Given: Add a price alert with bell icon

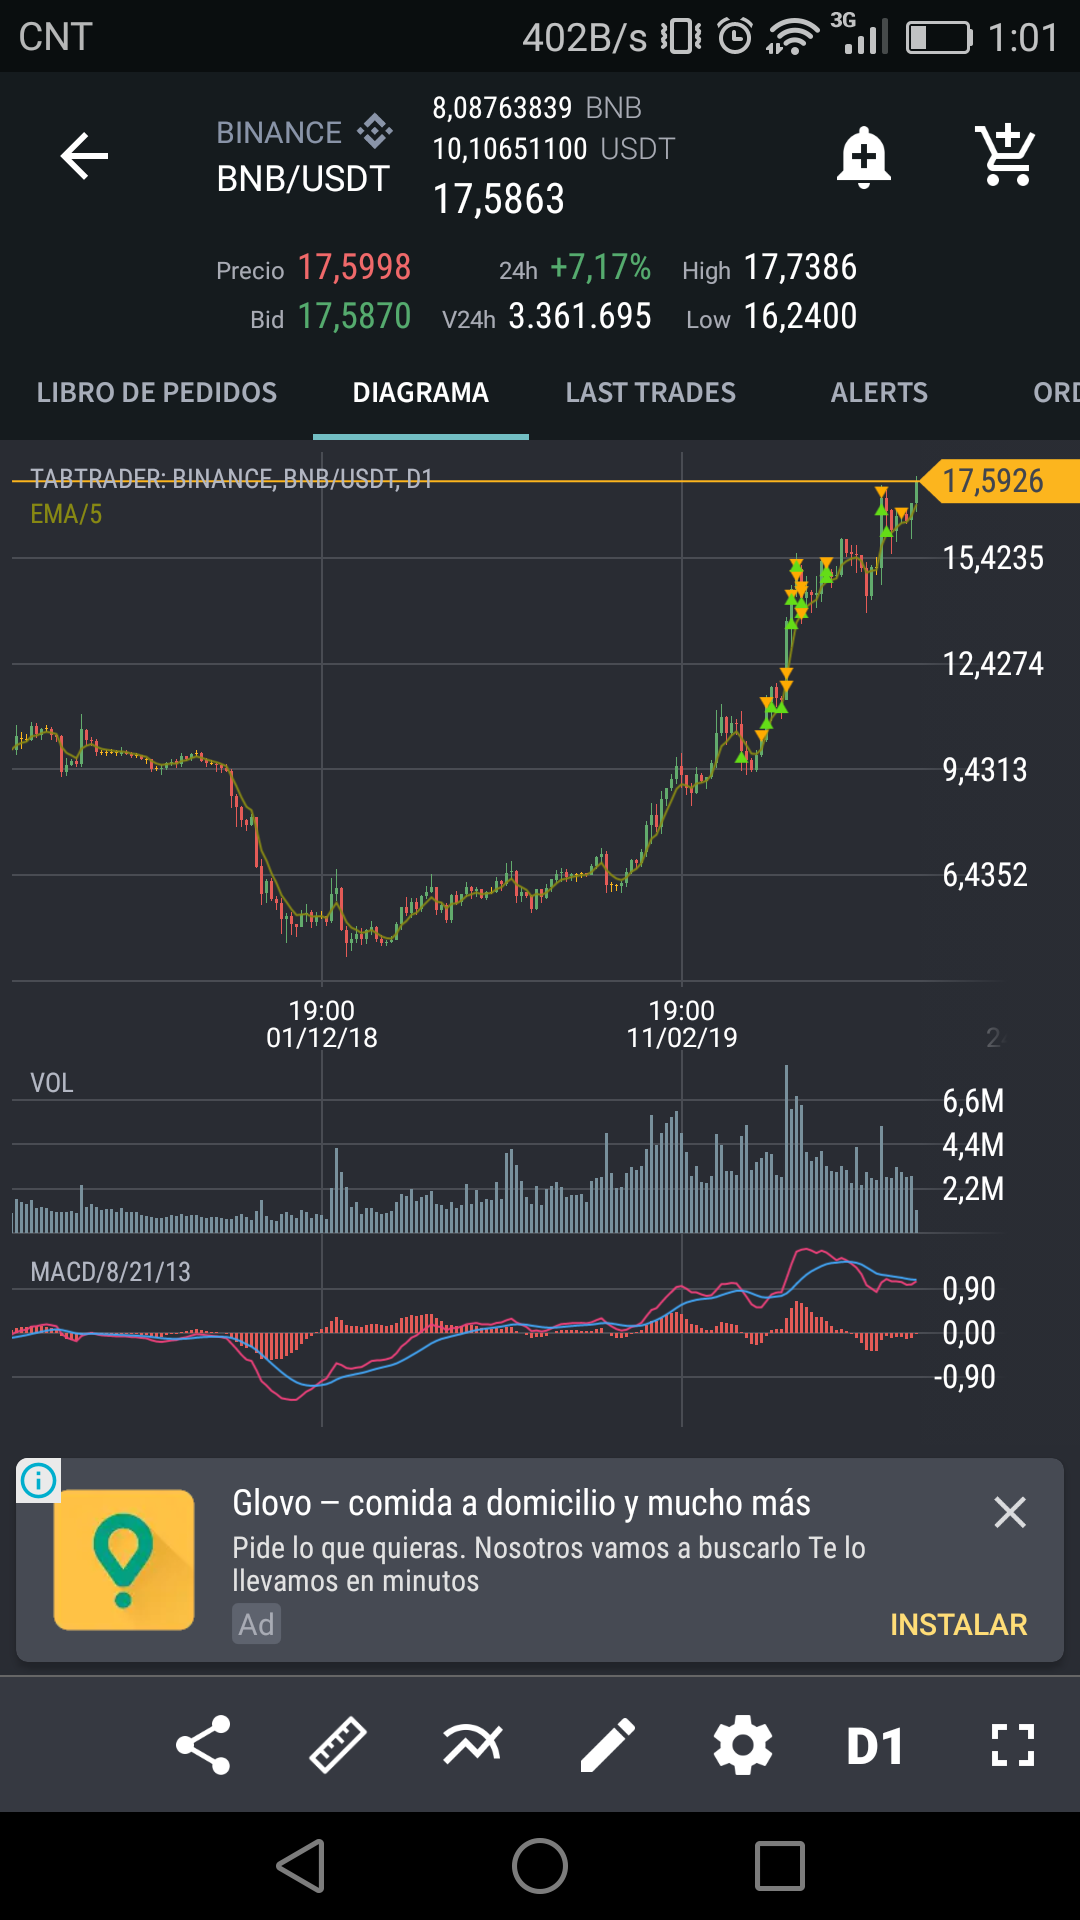Looking at the screenshot, I should pyautogui.click(x=863, y=156).
